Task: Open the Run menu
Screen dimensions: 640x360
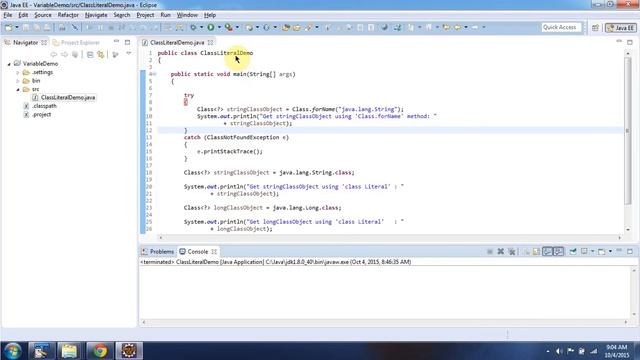Action: click(x=165, y=15)
